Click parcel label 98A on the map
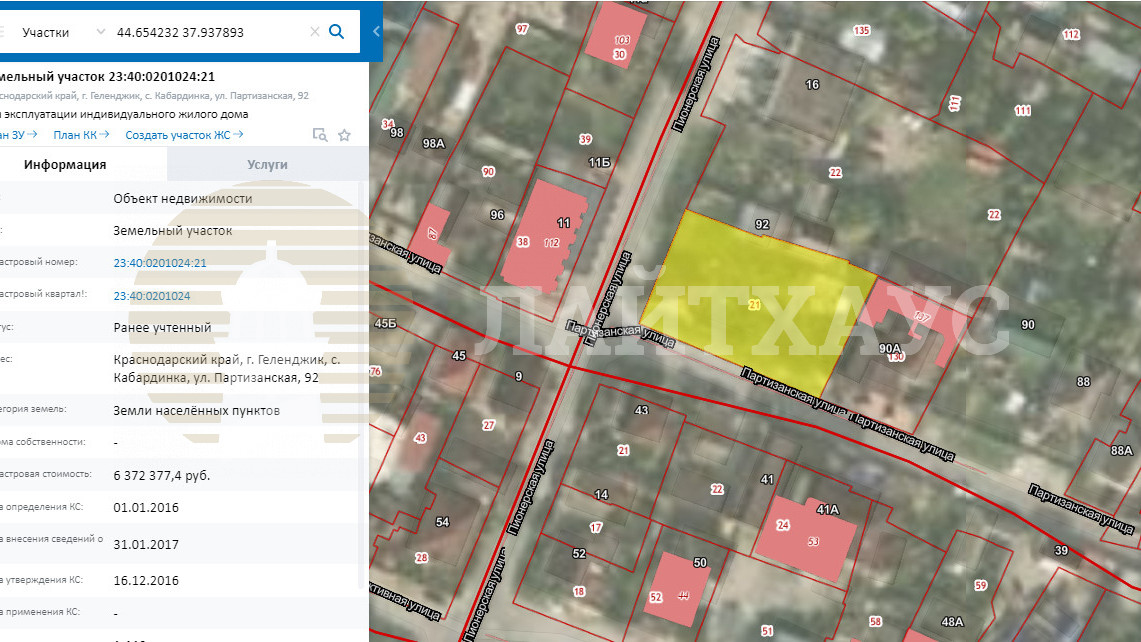The image size is (1141, 642). (x=434, y=143)
